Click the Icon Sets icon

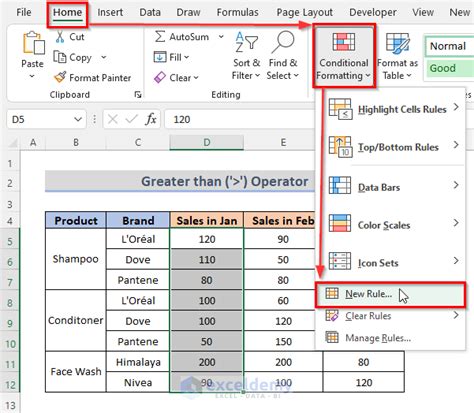(x=340, y=261)
